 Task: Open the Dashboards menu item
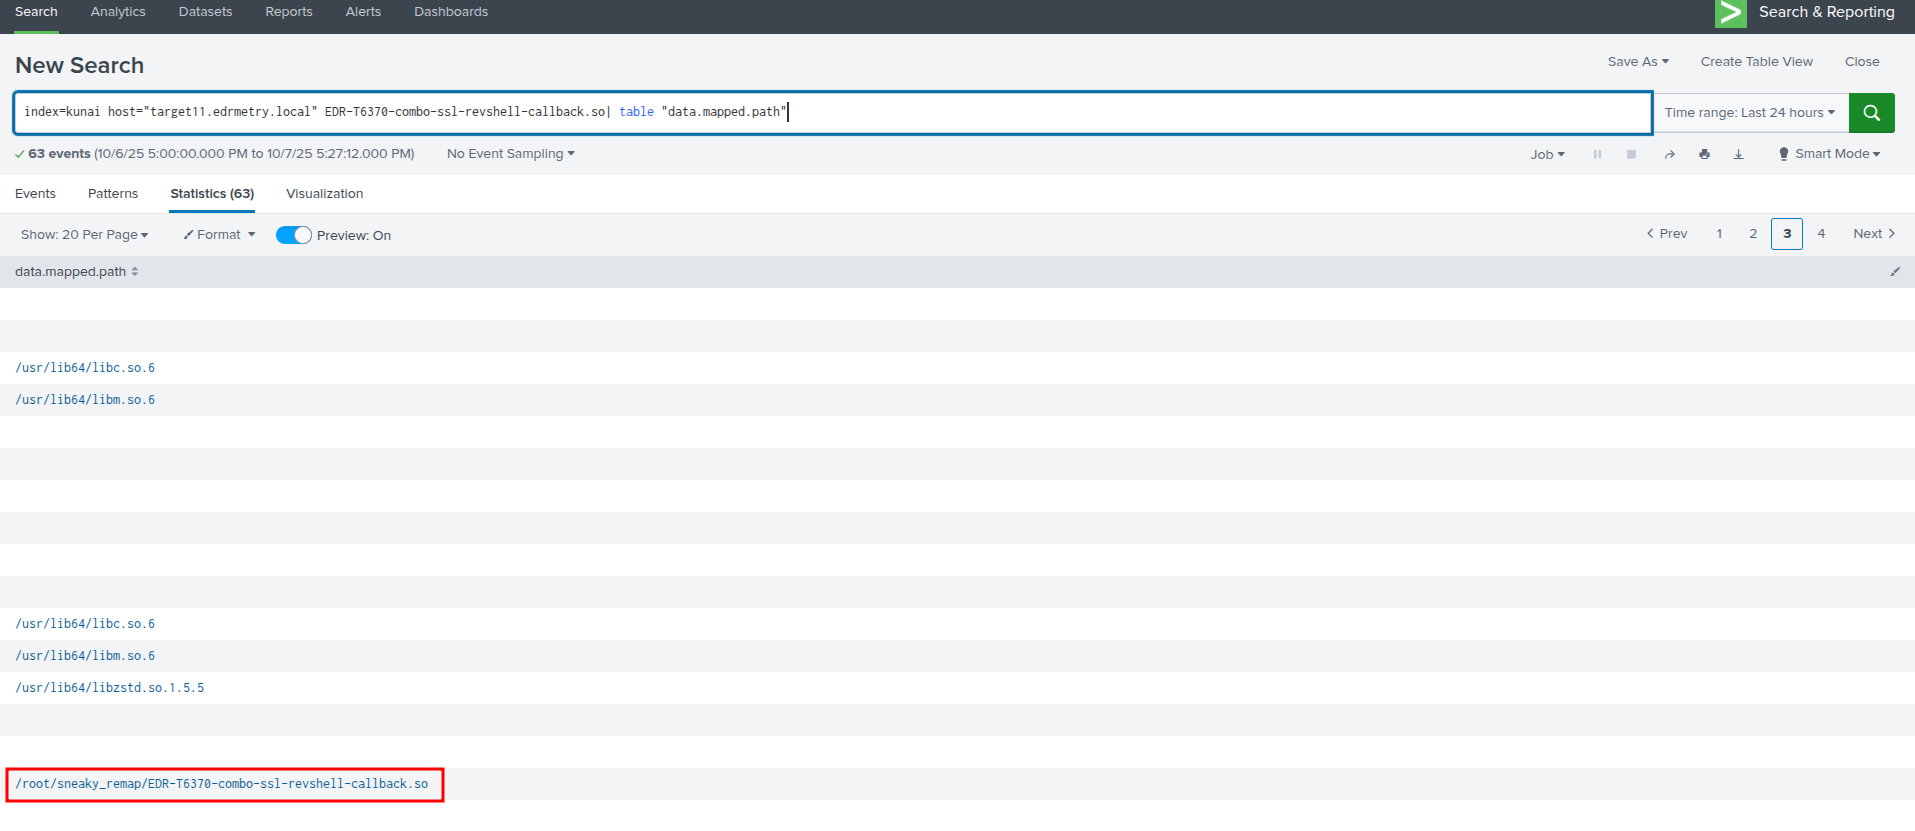click(450, 12)
